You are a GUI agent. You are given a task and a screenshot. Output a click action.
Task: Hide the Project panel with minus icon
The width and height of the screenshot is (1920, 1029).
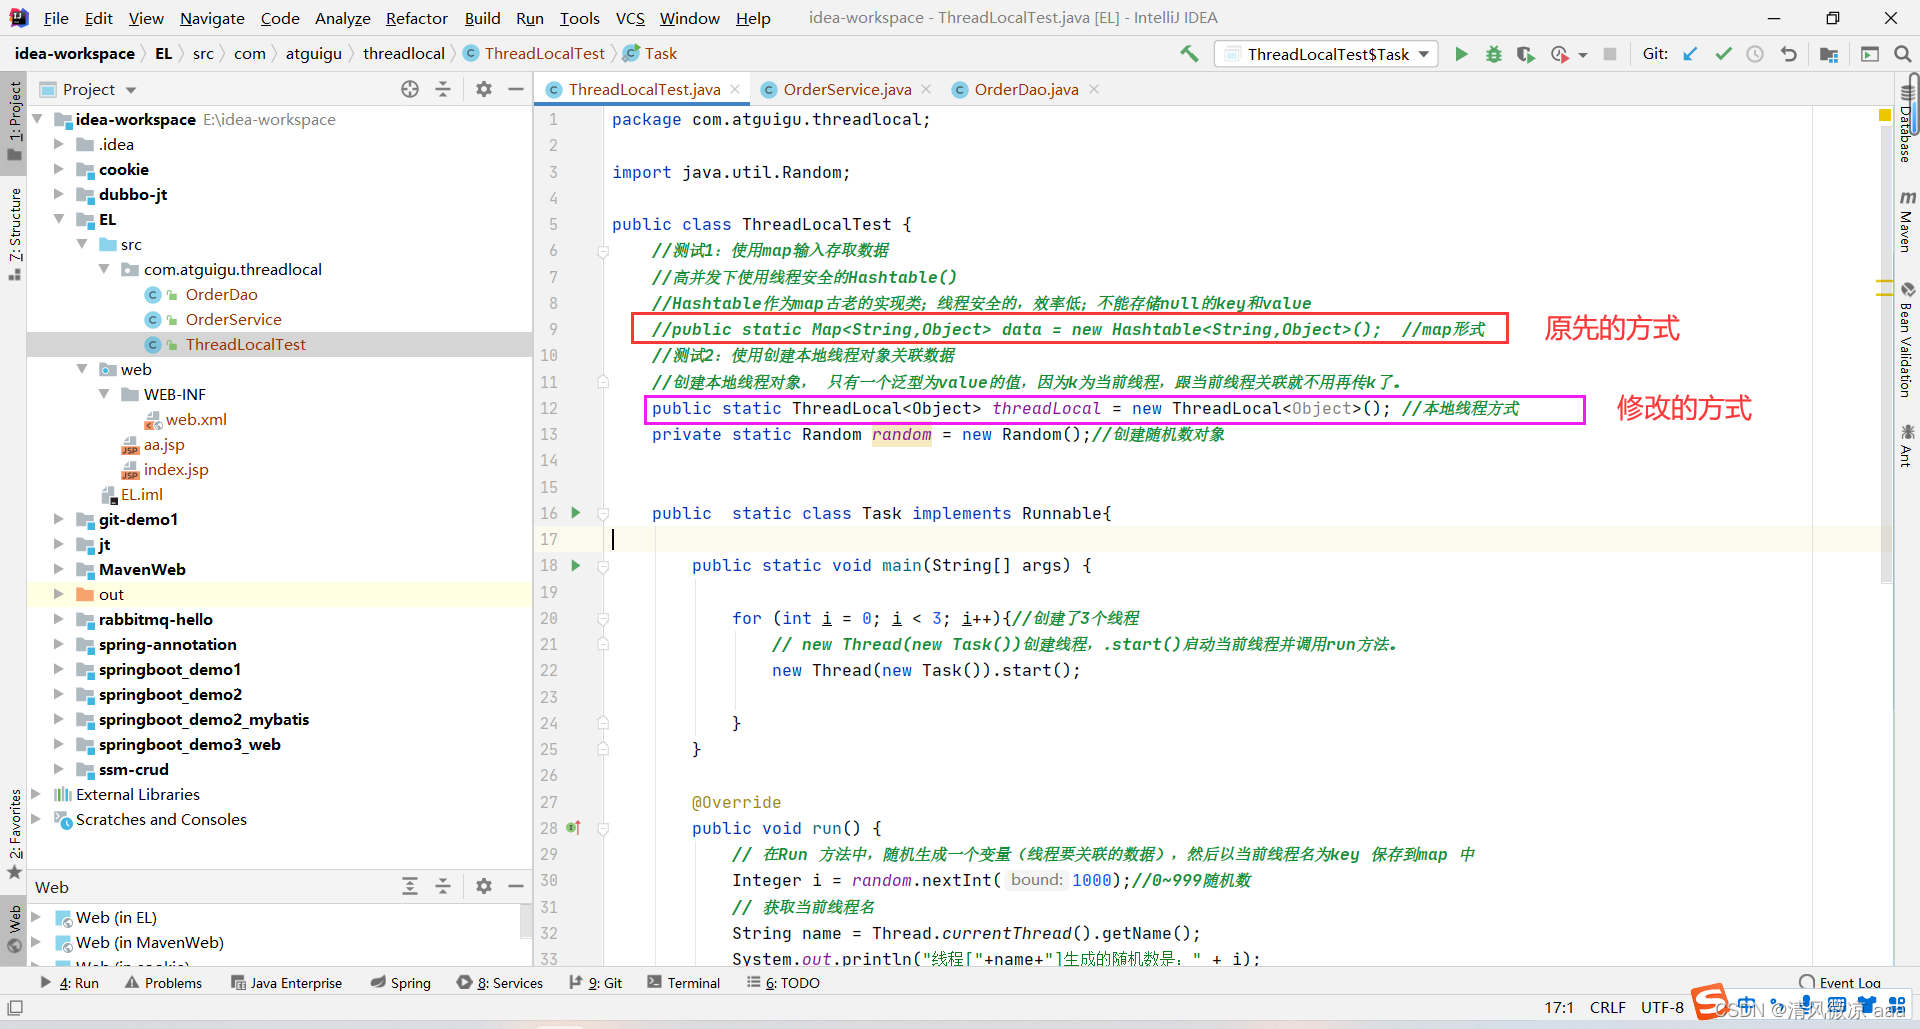(516, 89)
